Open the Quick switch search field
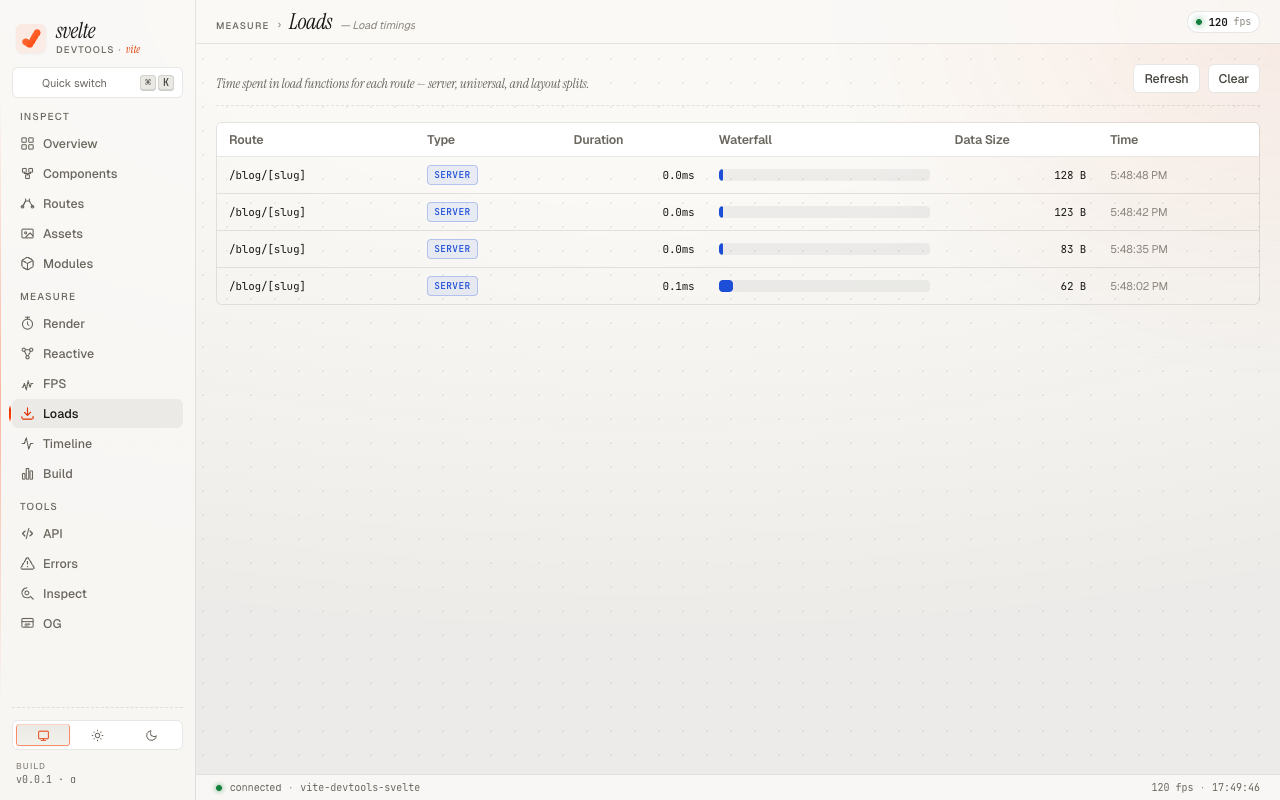This screenshot has height=800, width=1280. [97, 83]
